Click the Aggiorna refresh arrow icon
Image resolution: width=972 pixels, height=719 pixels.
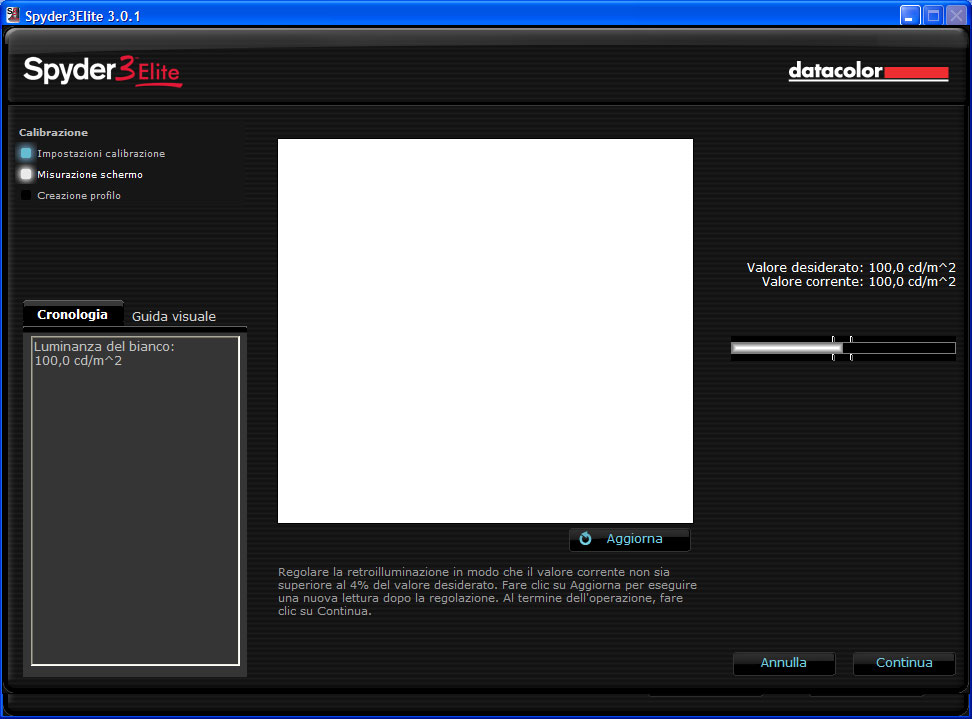coord(585,539)
